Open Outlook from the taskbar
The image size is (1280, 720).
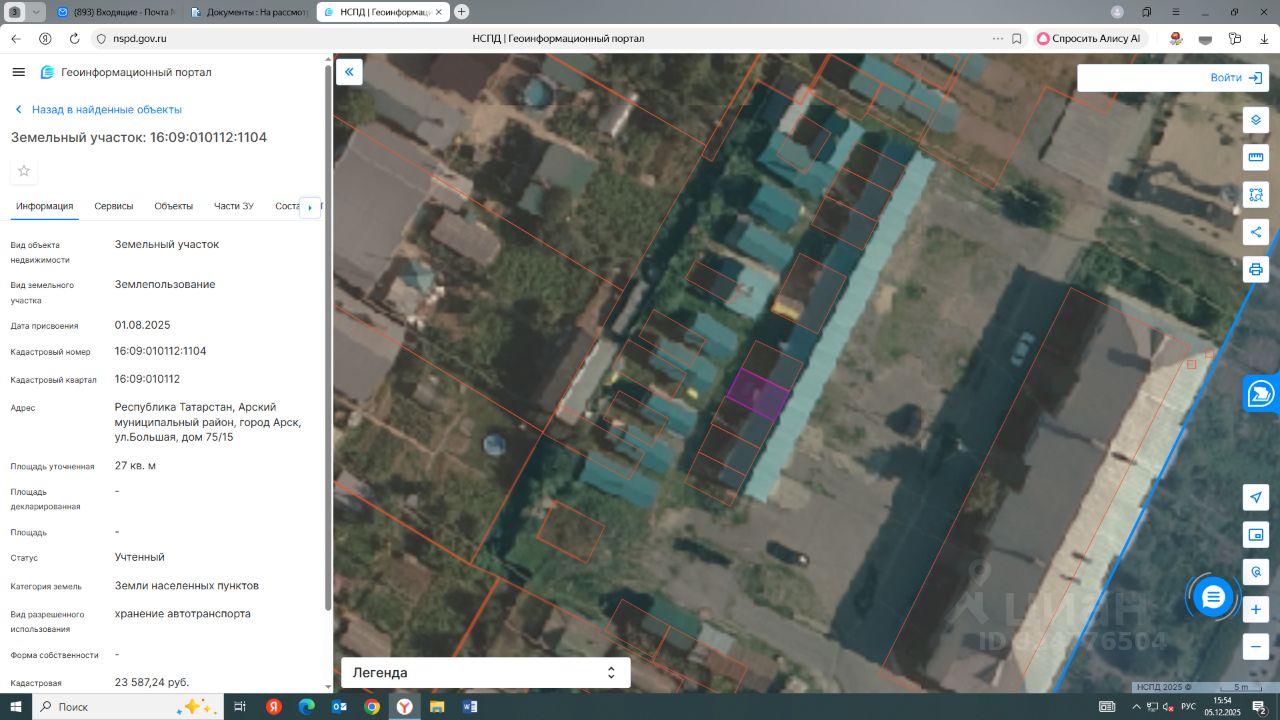pyautogui.click(x=339, y=706)
